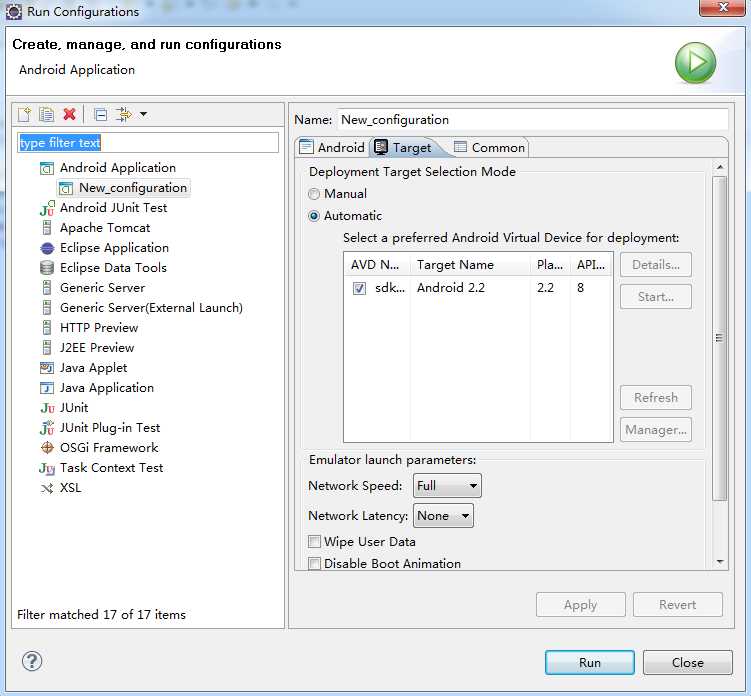
Task: Click the Android JUnit Test icon
Action: coord(46,208)
